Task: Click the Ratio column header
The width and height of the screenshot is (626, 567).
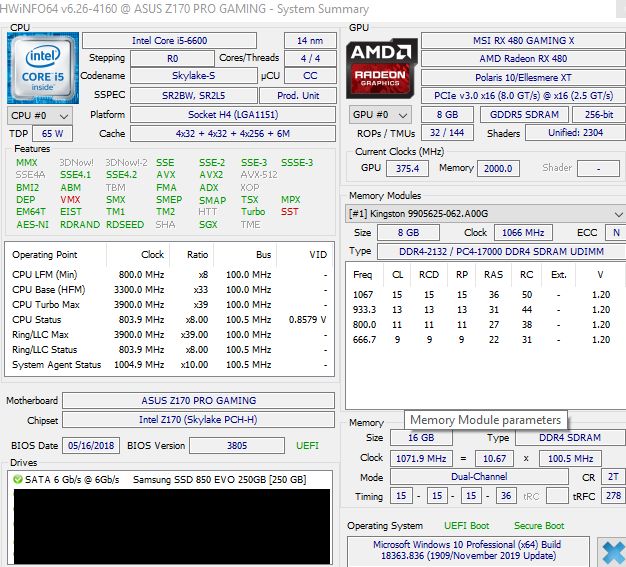Action: [192, 255]
